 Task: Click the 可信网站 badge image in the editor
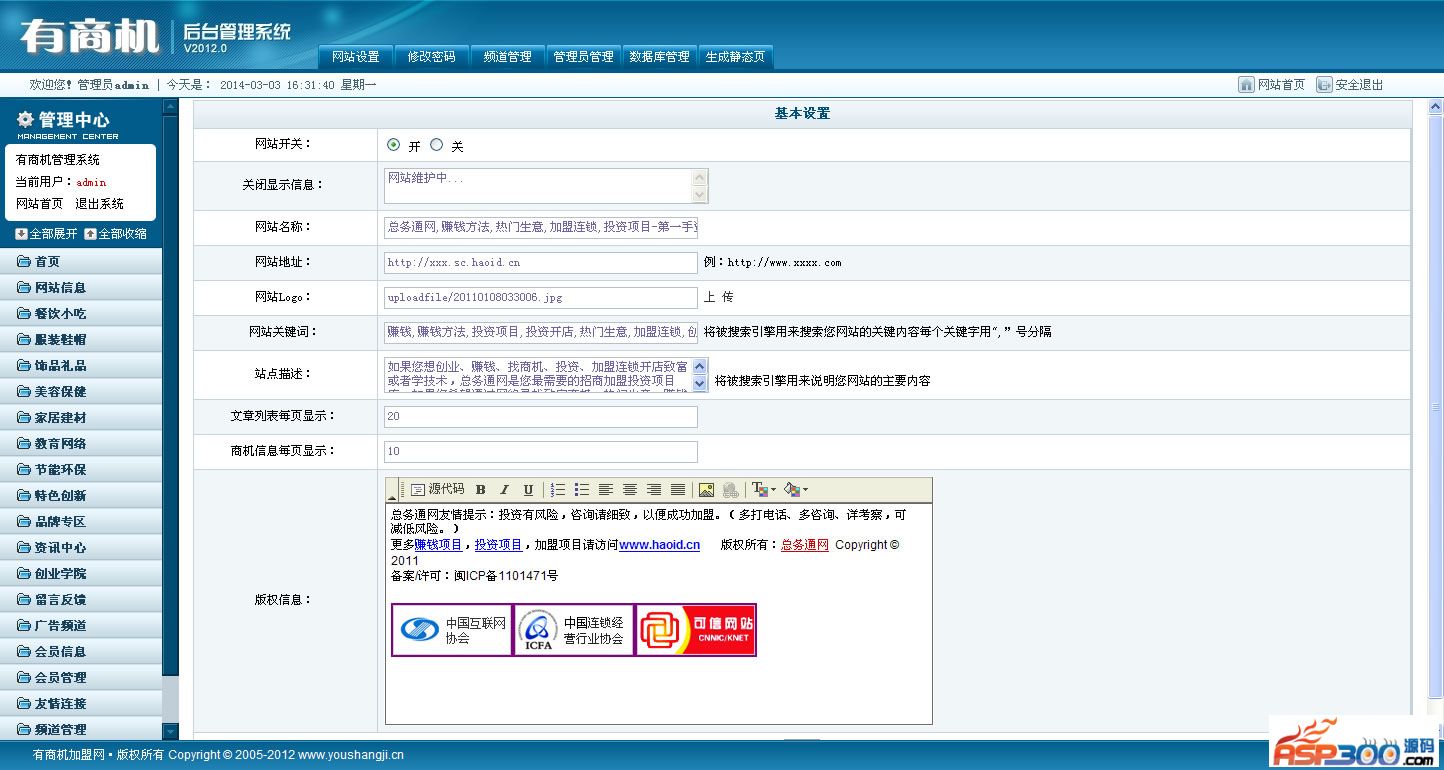[x=696, y=630]
